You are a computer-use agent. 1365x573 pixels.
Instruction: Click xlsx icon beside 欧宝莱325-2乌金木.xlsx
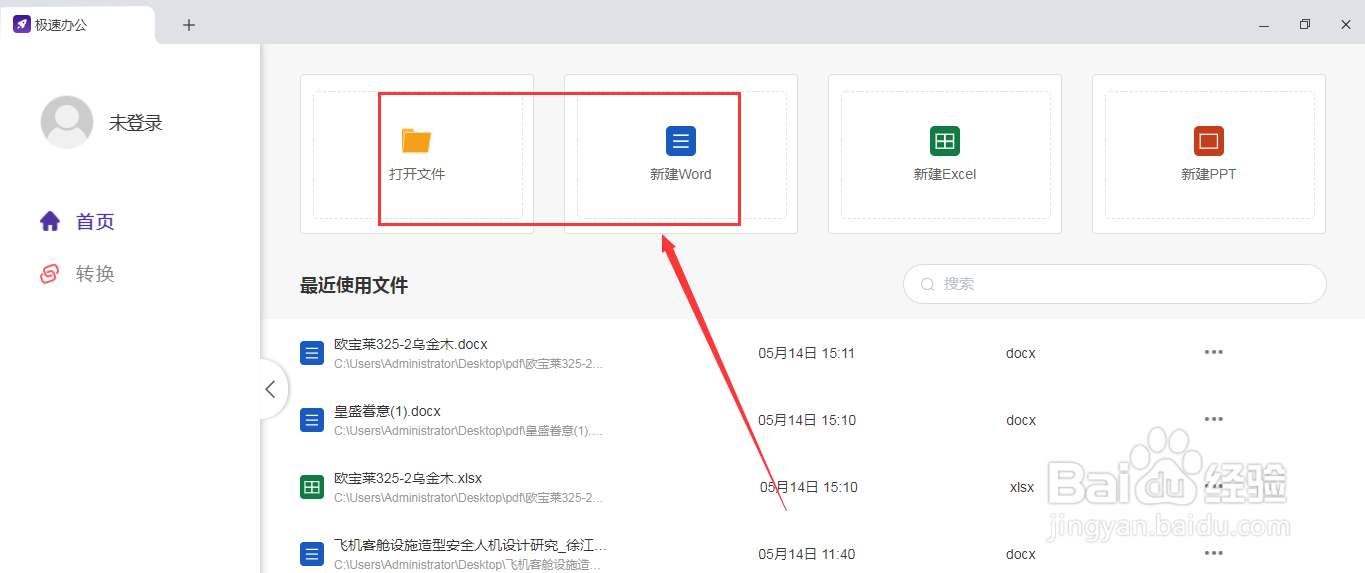pos(312,487)
